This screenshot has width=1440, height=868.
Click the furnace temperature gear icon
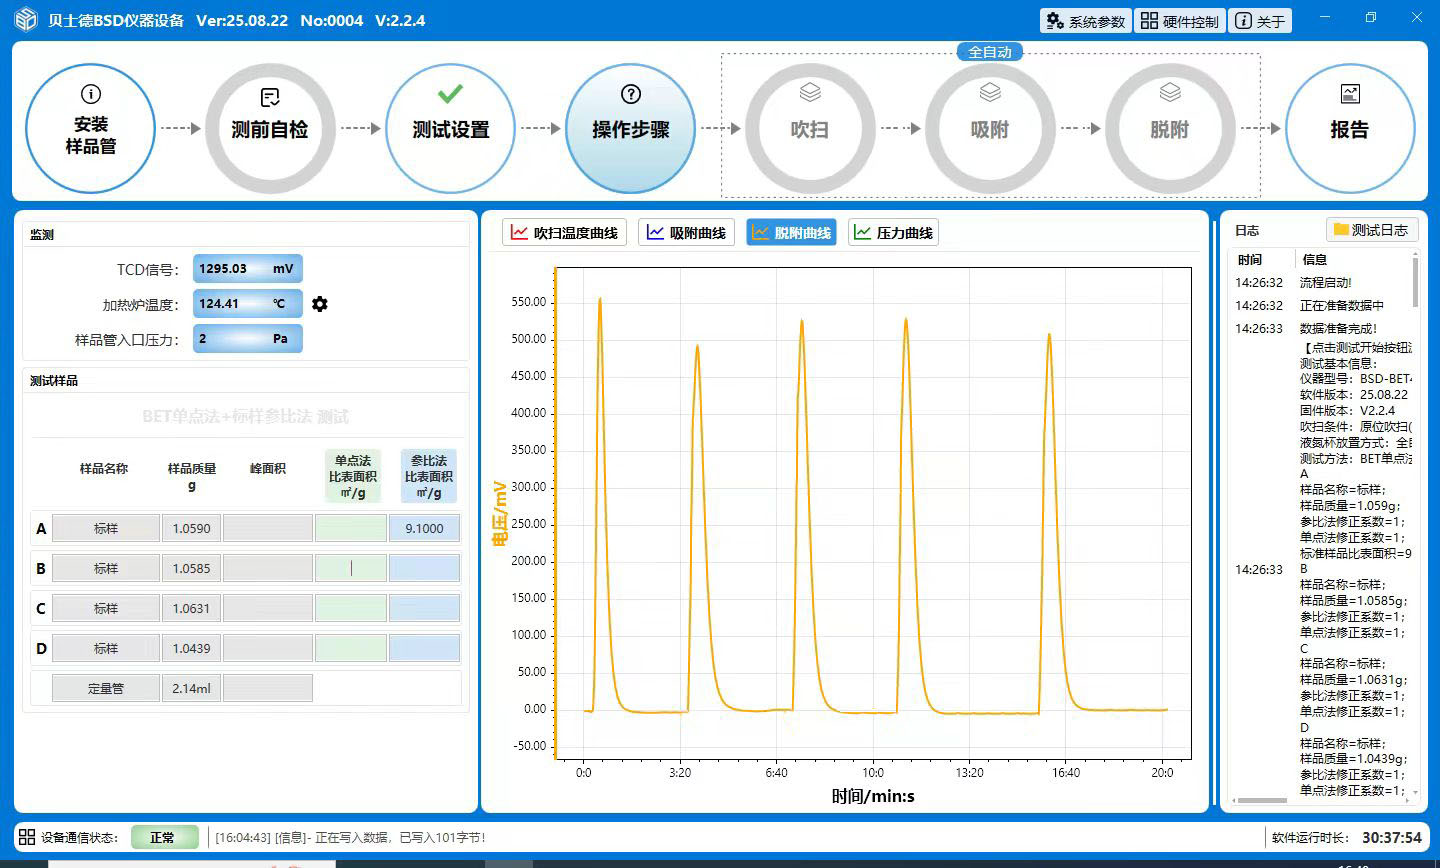click(x=320, y=304)
